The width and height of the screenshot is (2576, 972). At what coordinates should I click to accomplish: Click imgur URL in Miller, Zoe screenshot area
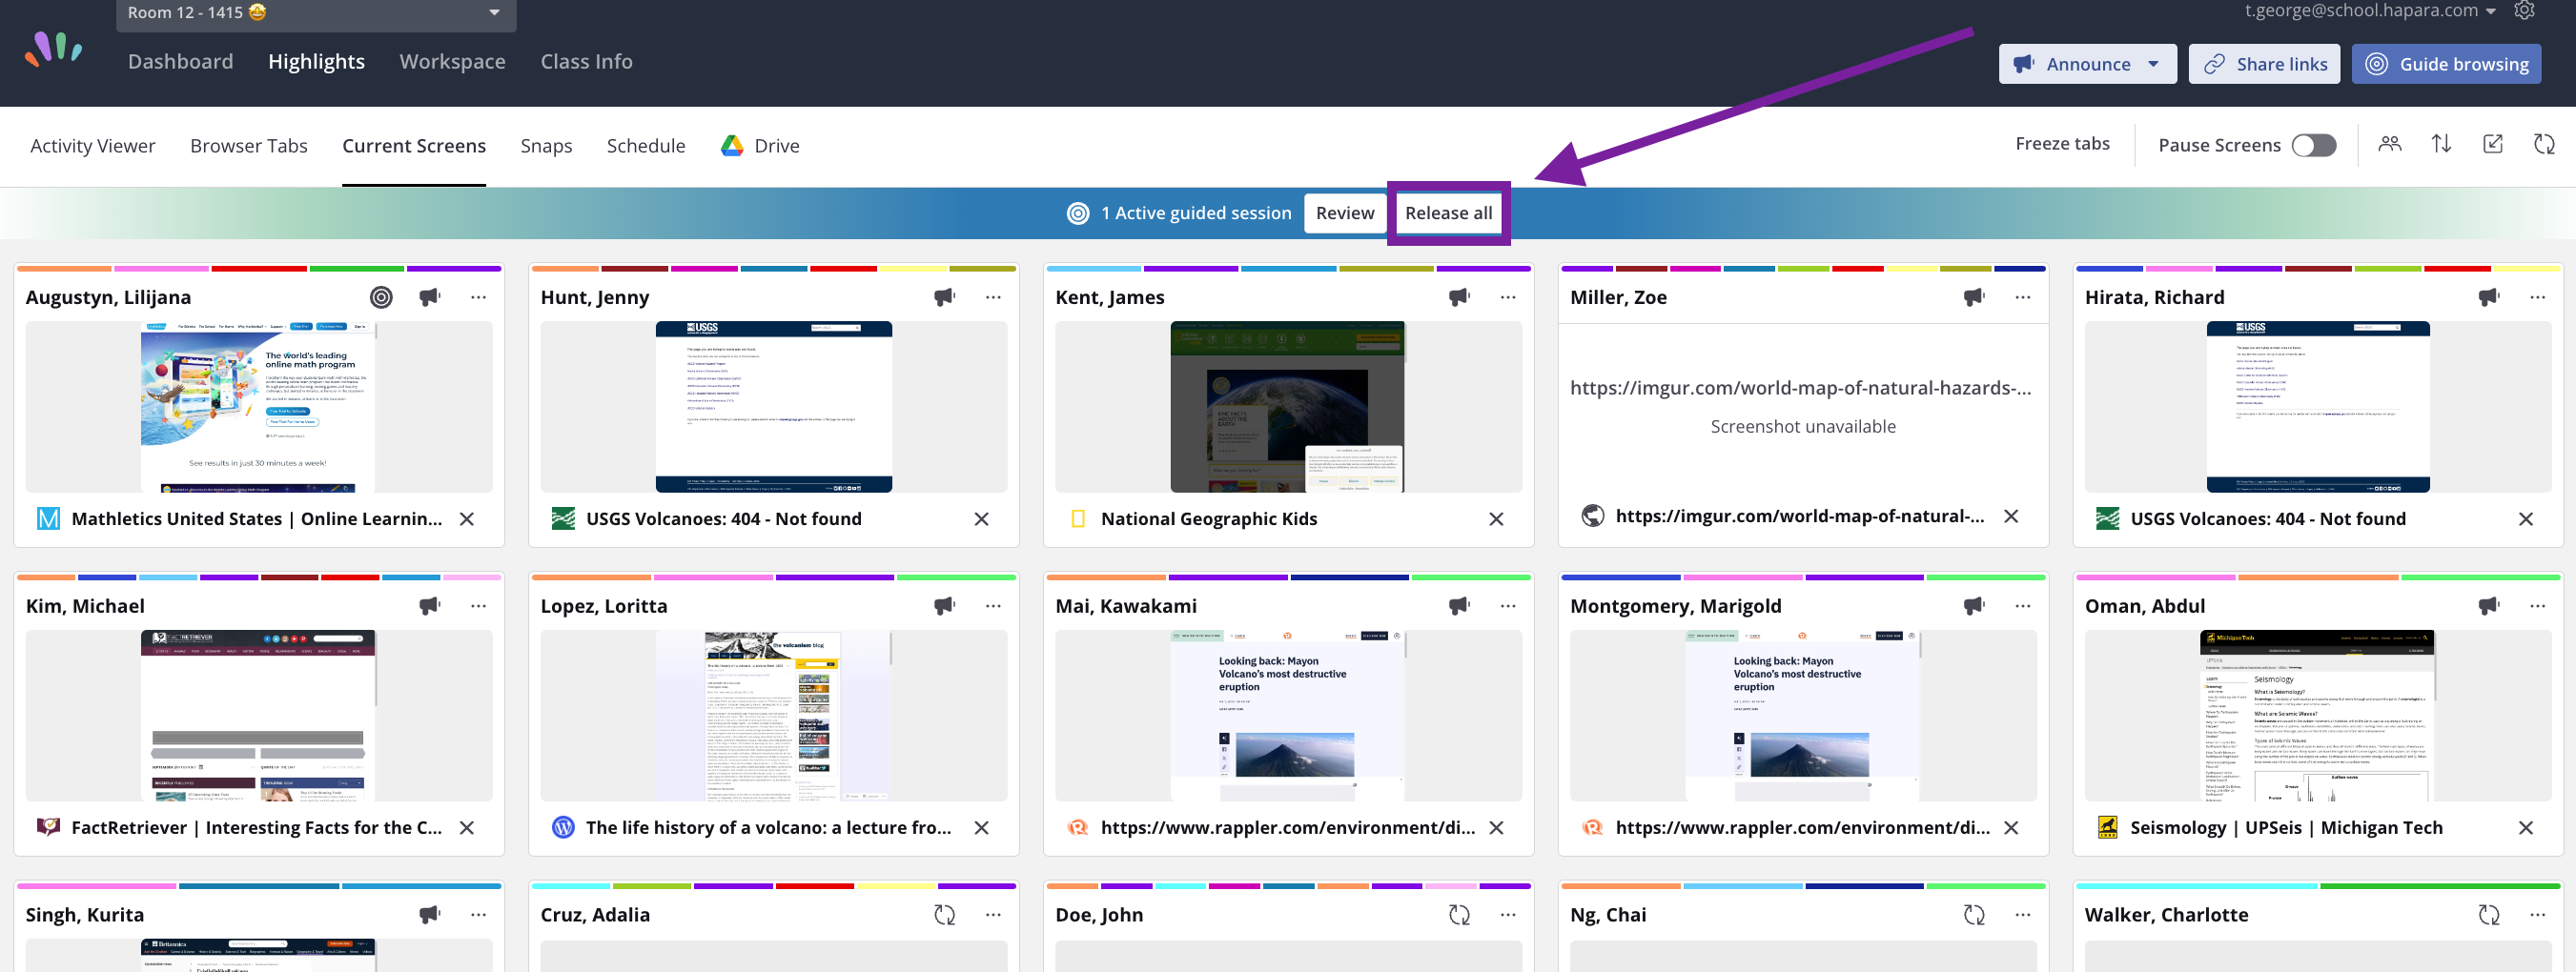tap(1801, 388)
